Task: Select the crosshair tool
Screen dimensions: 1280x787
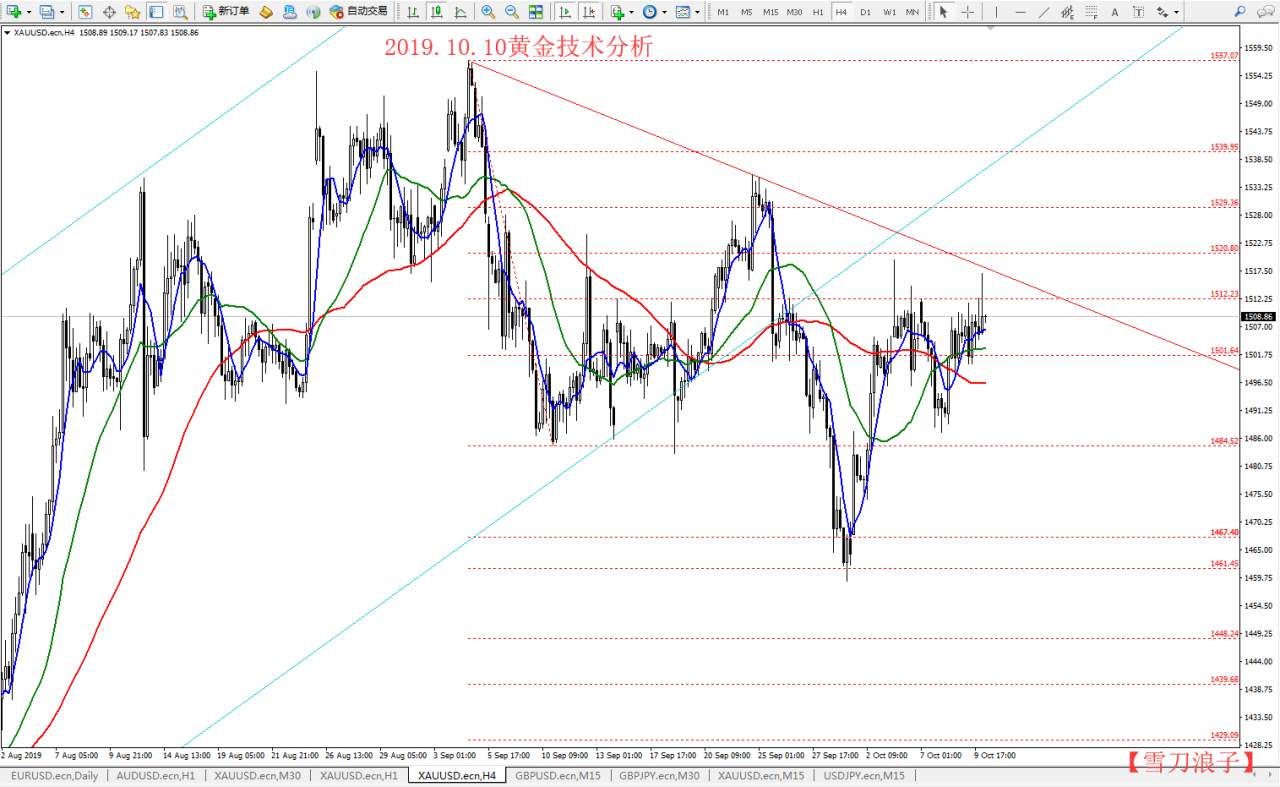Action: [x=967, y=12]
